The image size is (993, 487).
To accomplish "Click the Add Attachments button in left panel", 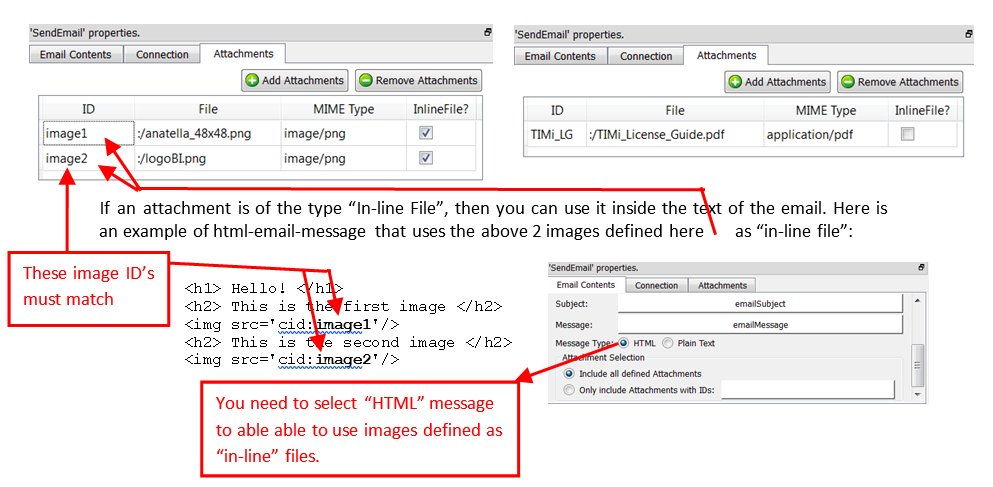I will [x=294, y=80].
